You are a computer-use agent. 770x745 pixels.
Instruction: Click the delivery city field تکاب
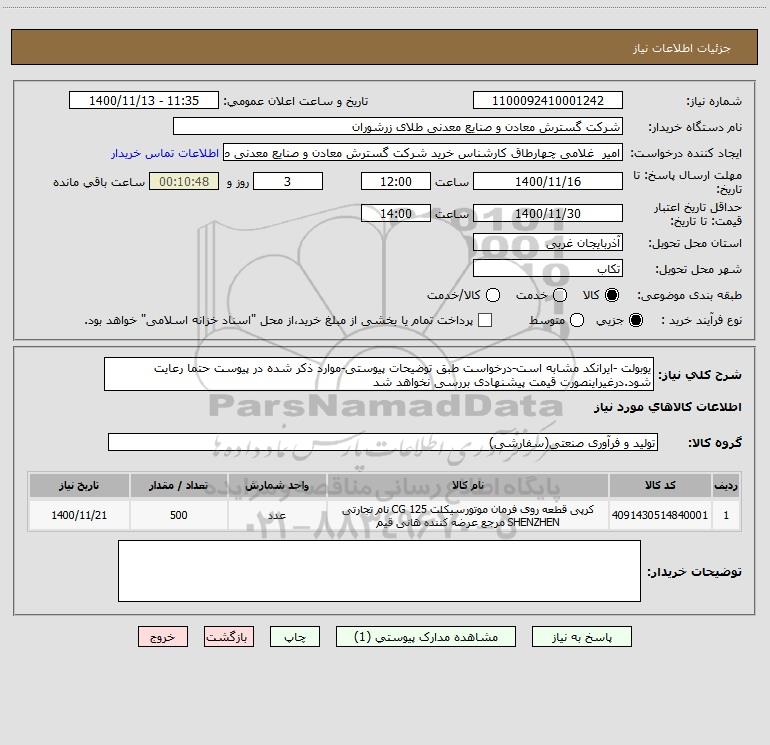[x=548, y=269]
